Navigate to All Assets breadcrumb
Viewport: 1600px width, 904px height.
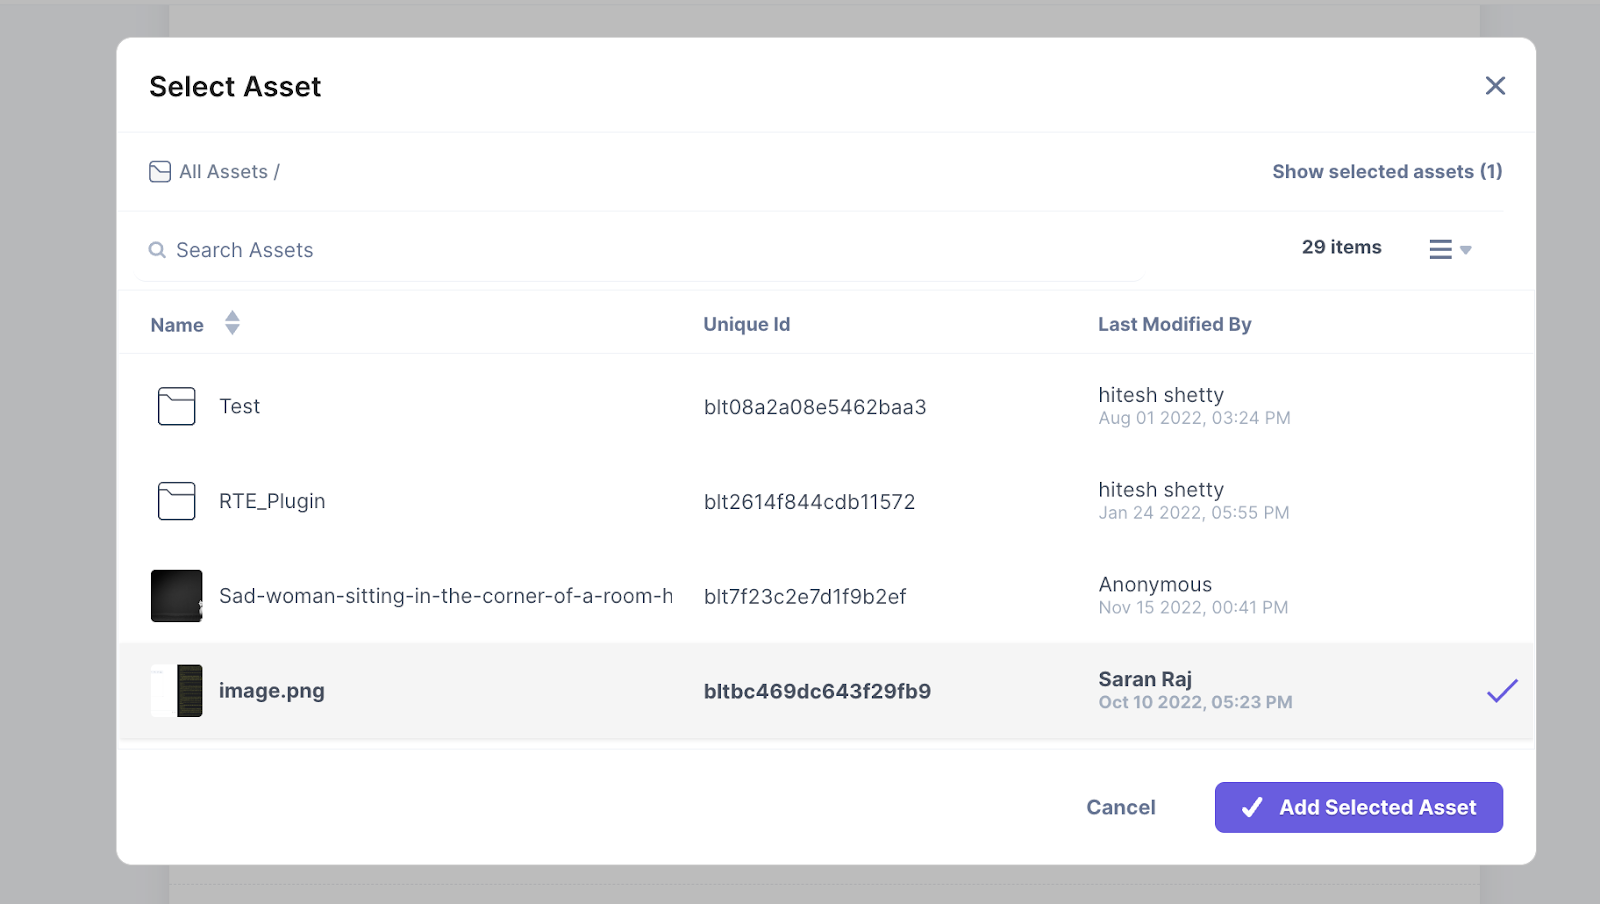pyautogui.click(x=223, y=172)
